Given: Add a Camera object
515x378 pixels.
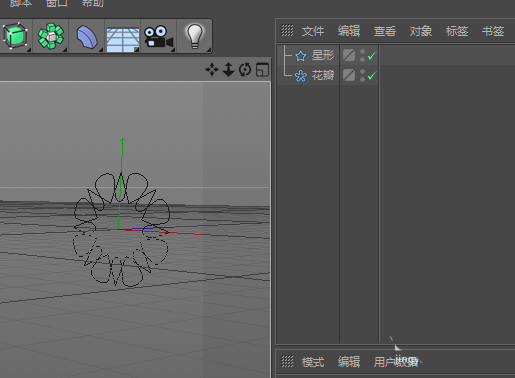Looking at the screenshot, I should pyautogui.click(x=158, y=37).
